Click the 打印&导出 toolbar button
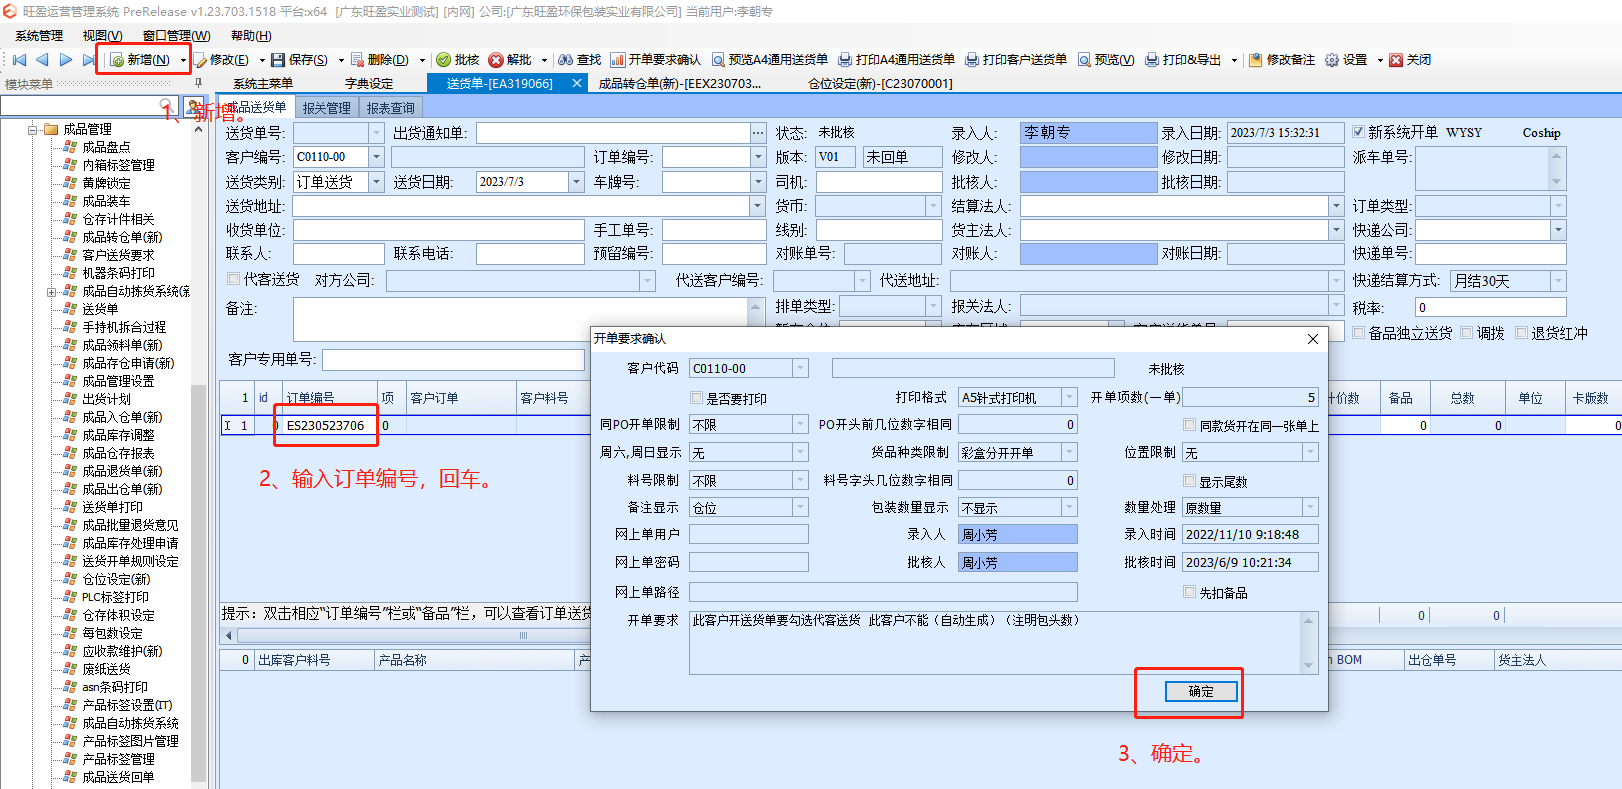The width and height of the screenshot is (1622, 789). tap(1183, 60)
